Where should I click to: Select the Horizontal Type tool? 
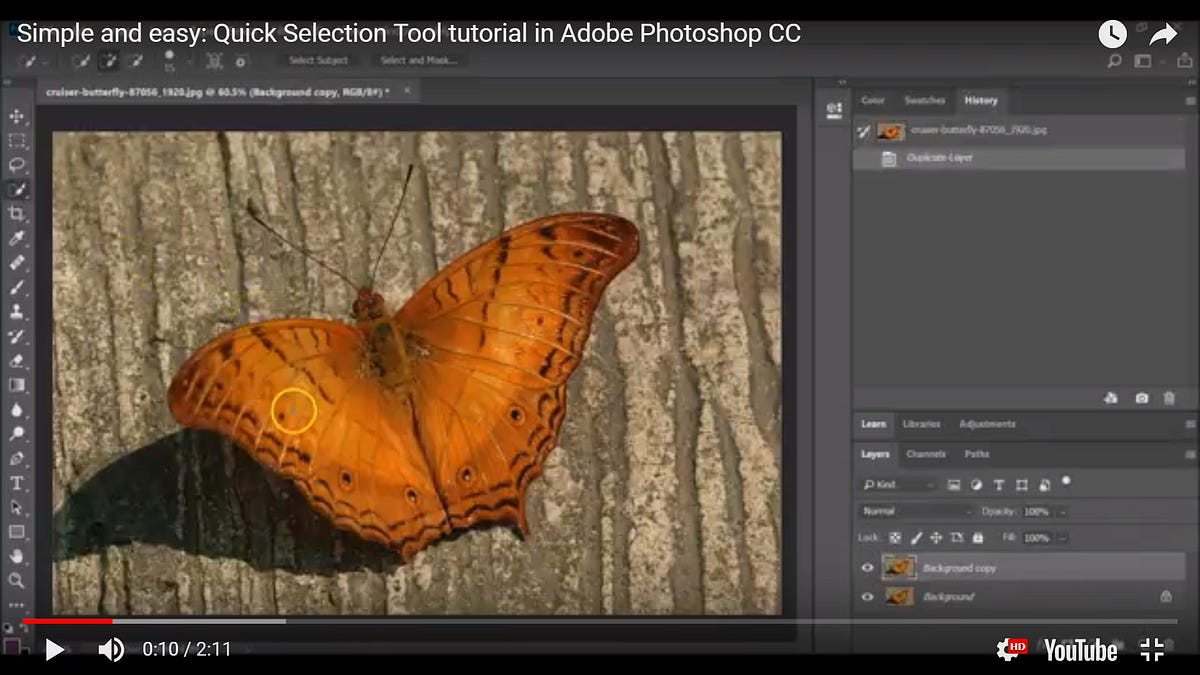click(x=17, y=483)
